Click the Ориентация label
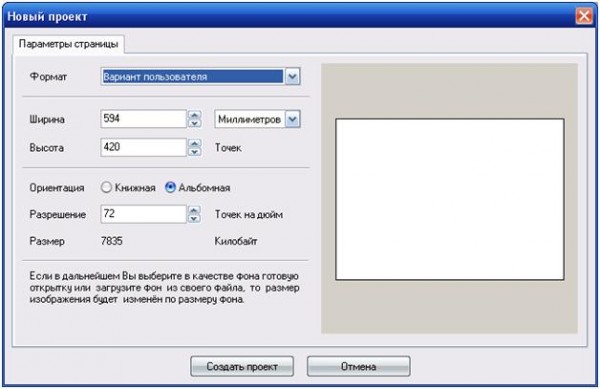The image size is (600, 389). (x=57, y=188)
